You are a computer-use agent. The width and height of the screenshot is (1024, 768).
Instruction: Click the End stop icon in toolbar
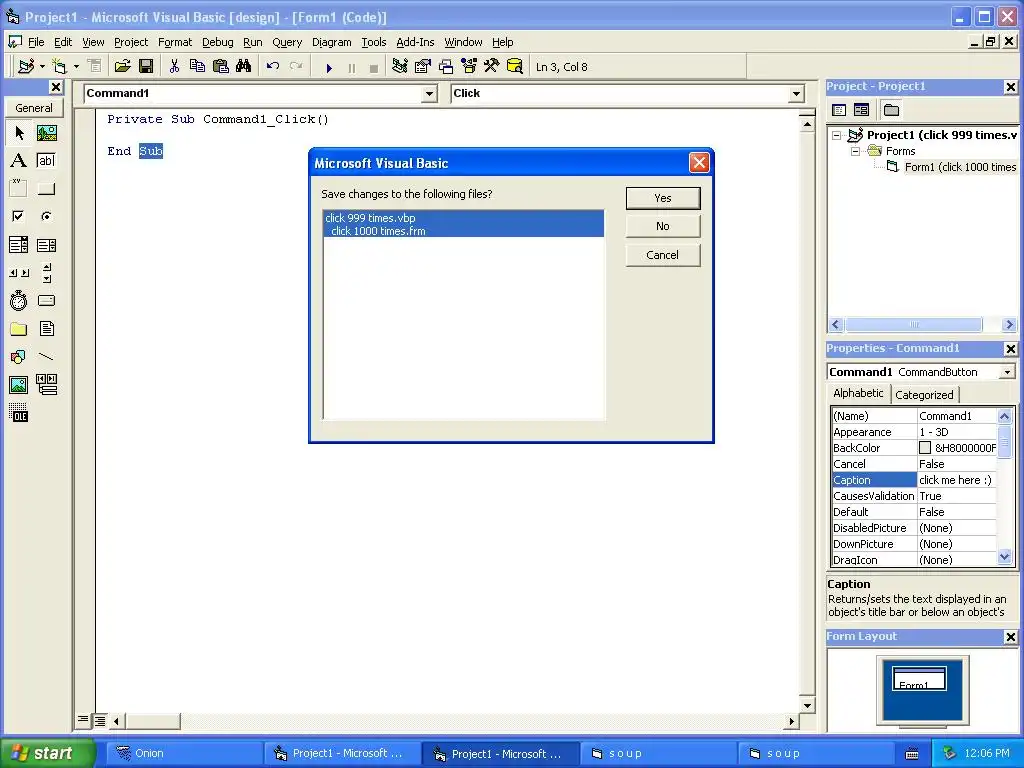tap(374, 67)
